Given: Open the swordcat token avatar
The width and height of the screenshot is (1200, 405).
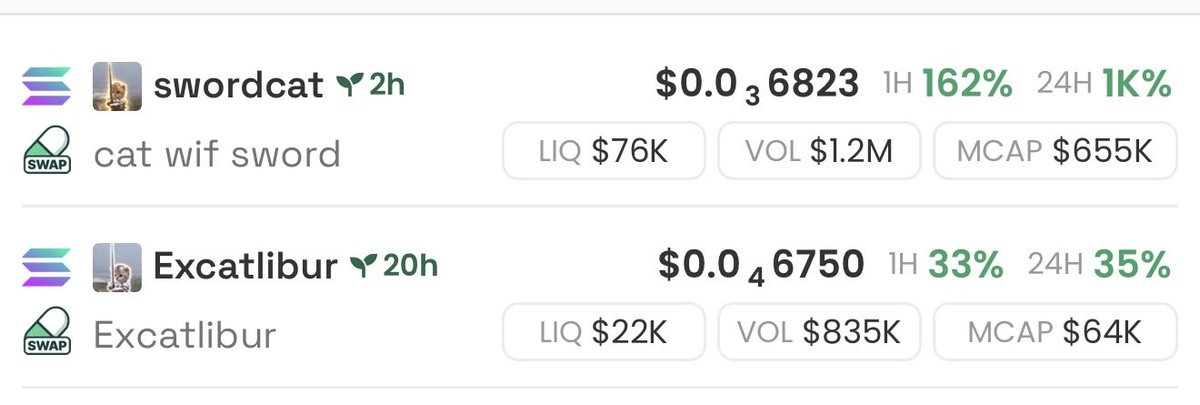Looking at the screenshot, I should coord(117,86).
